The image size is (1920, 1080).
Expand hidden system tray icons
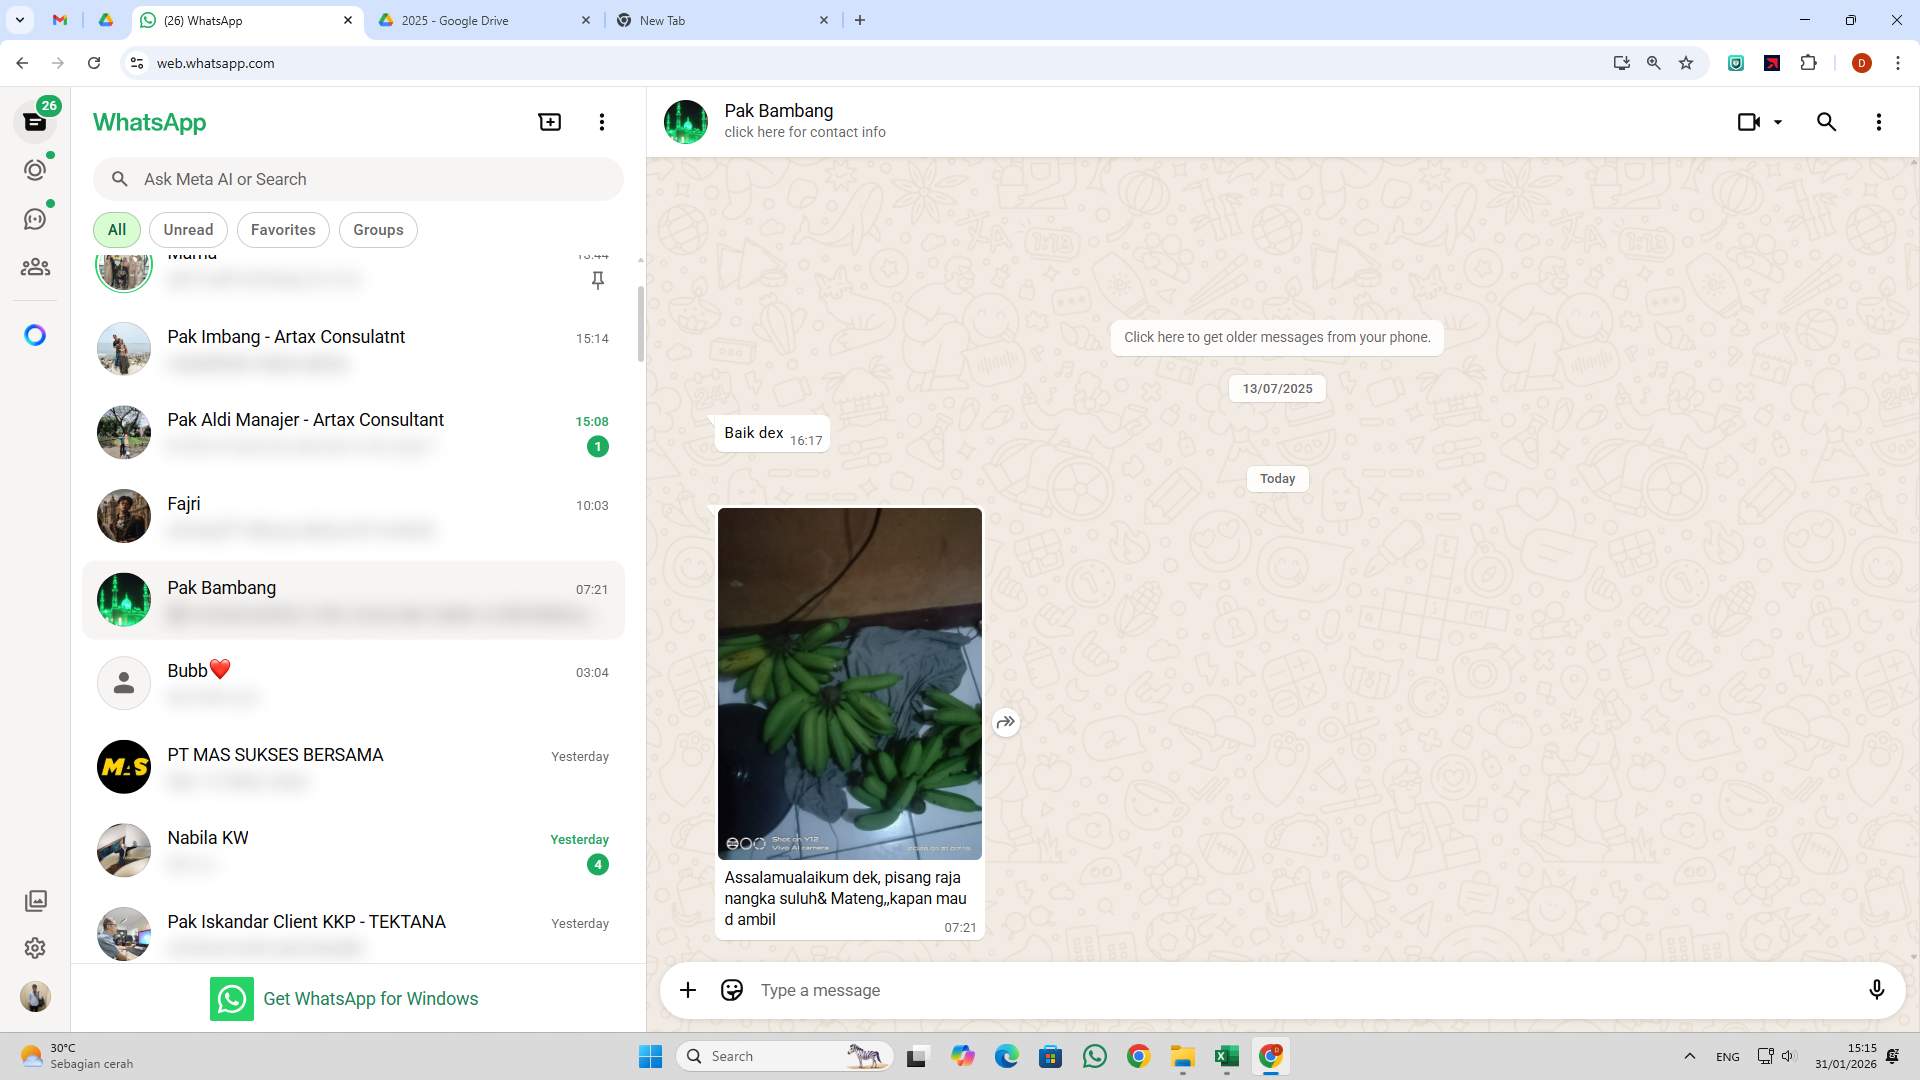pos(1690,1055)
